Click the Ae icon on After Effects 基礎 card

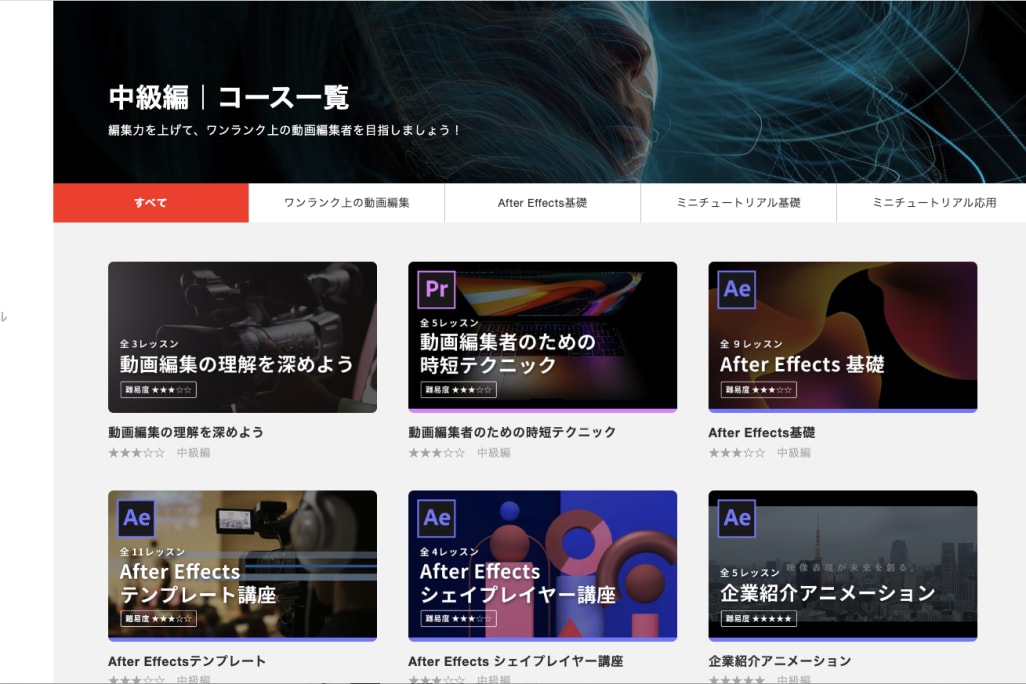pyautogui.click(x=737, y=290)
